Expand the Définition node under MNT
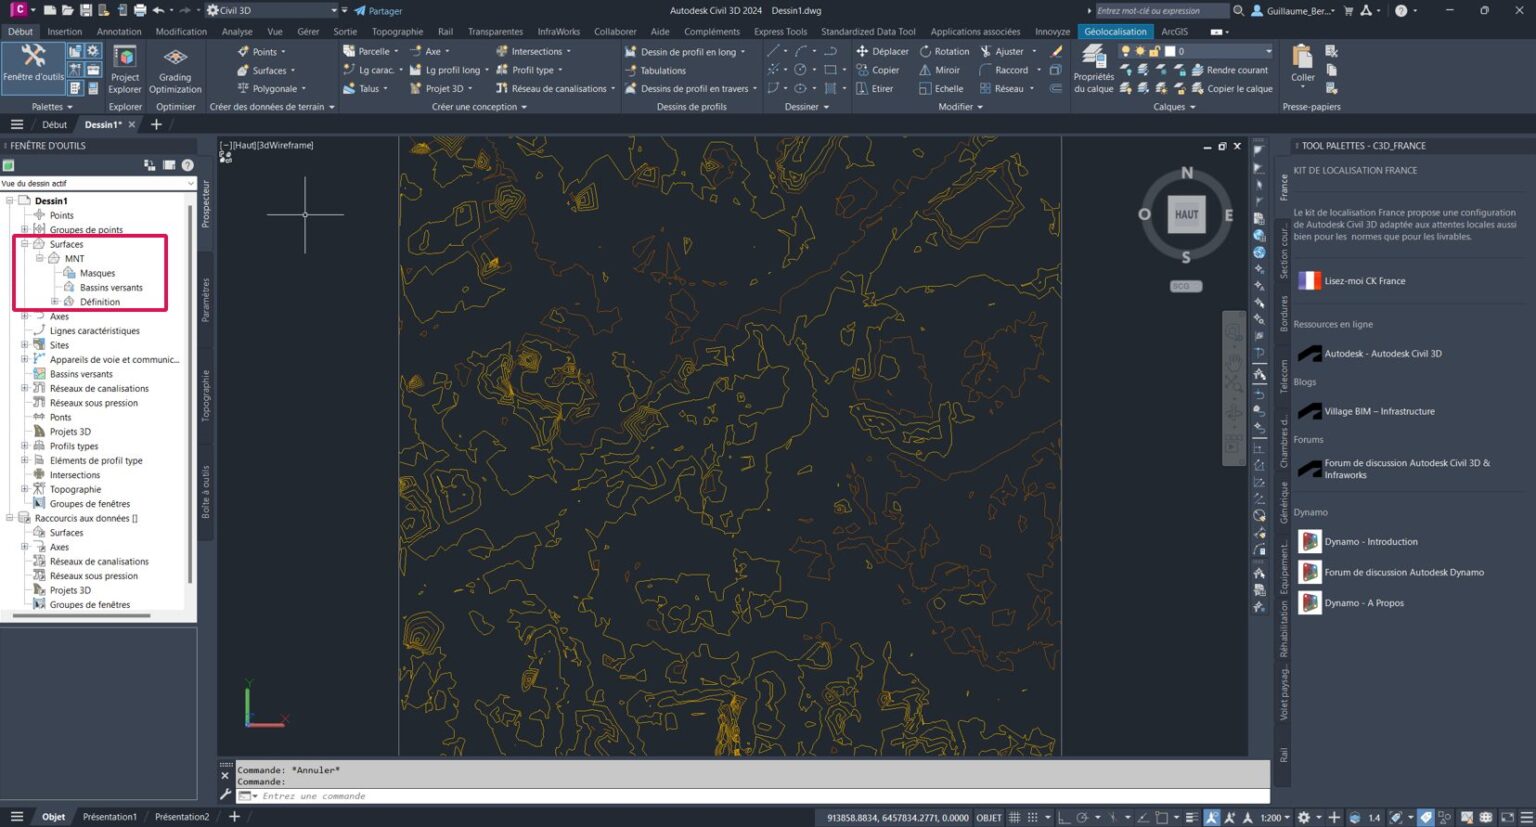 tap(55, 302)
